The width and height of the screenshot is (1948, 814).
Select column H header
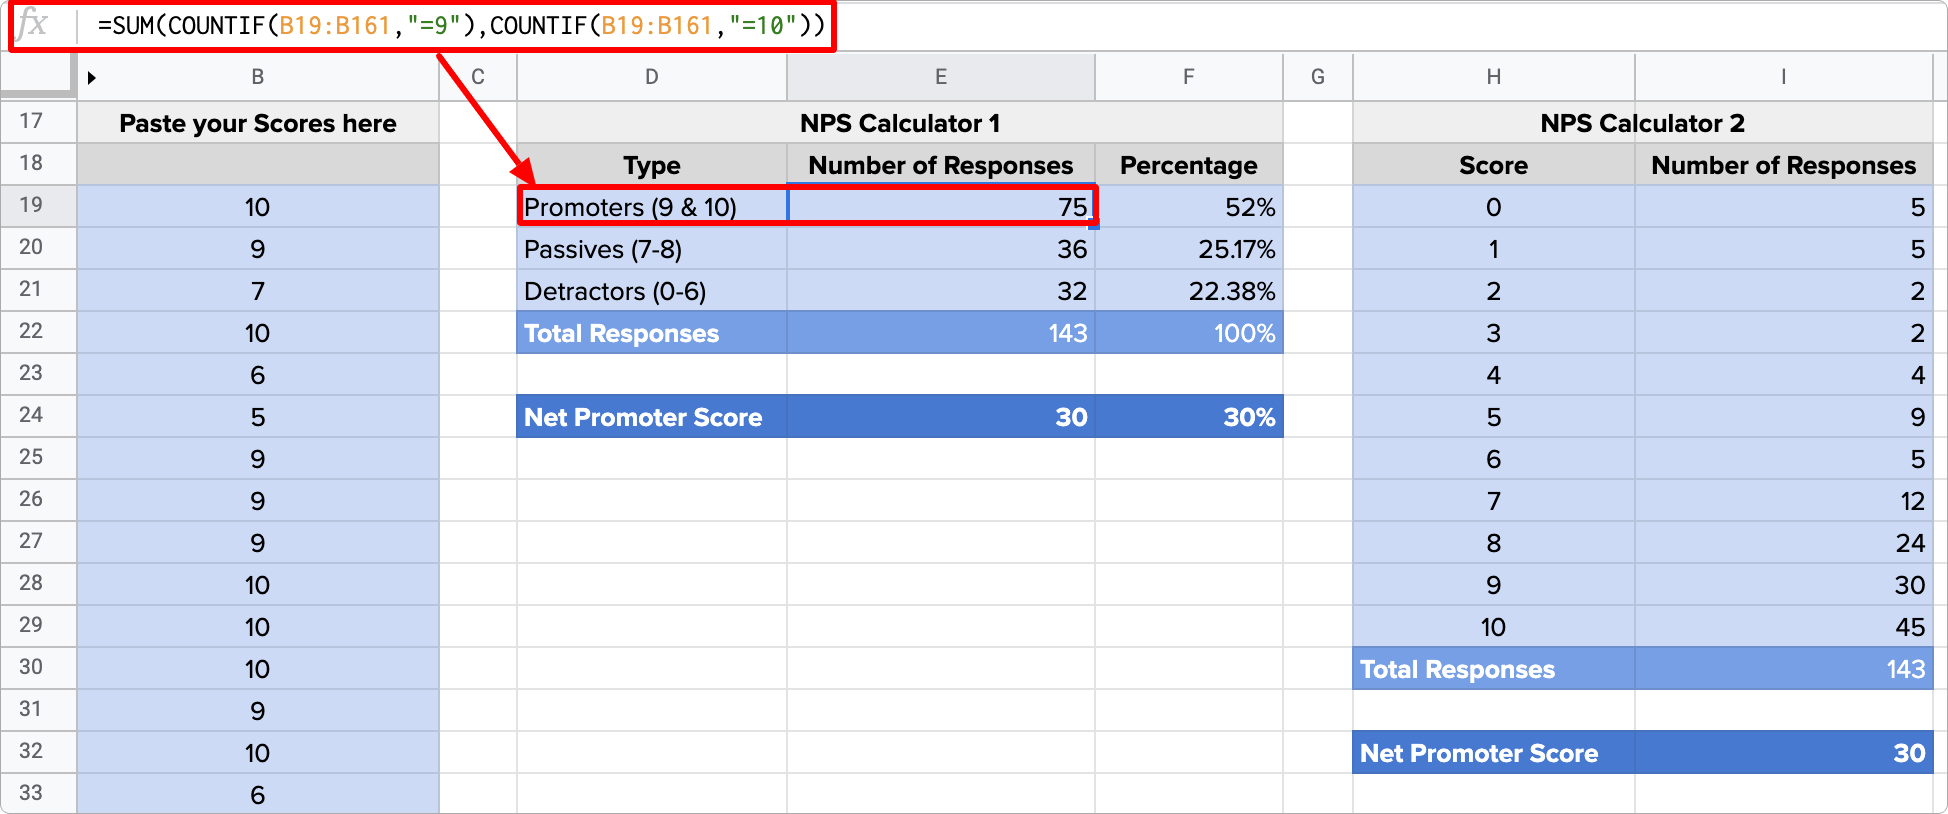[x=1493, y=77]
